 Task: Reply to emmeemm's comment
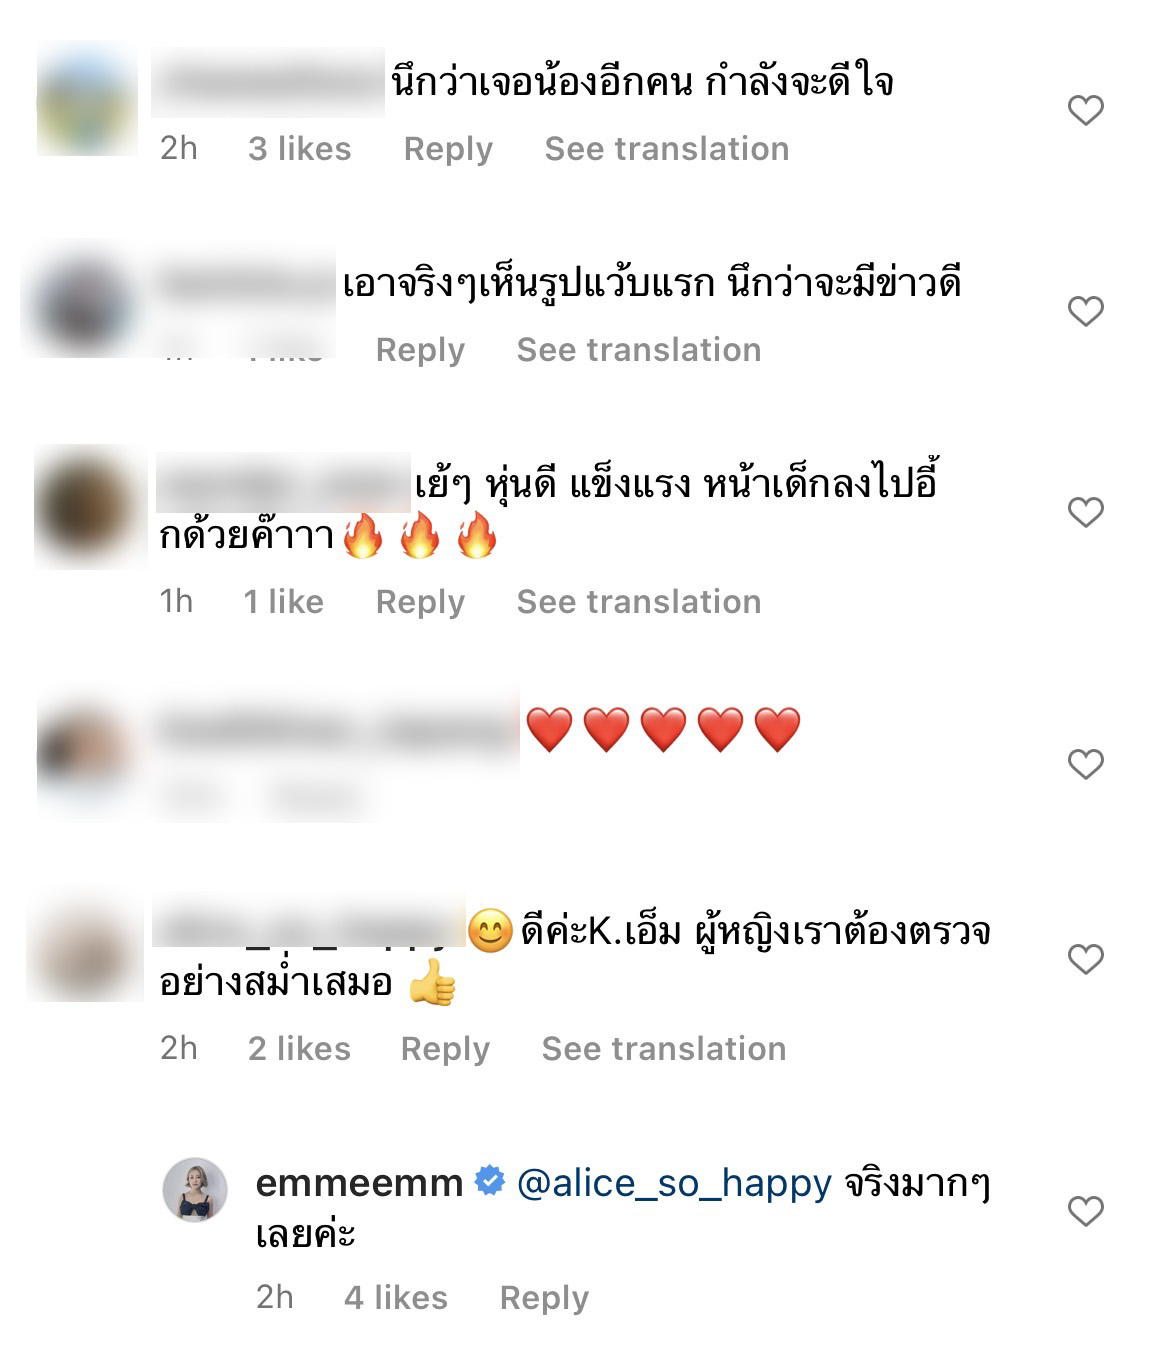pyautogui.click(x=544, y=1298)
